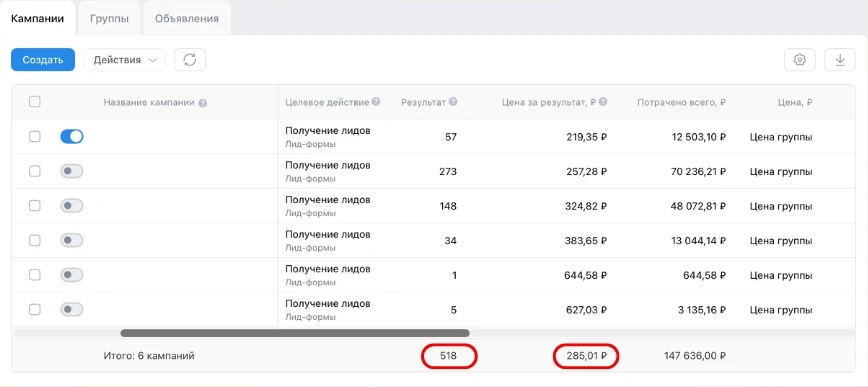This screenshot has width=868, height=387.
Task: Click Получение лидов in the 34-result row
Action: pos(328,234)
